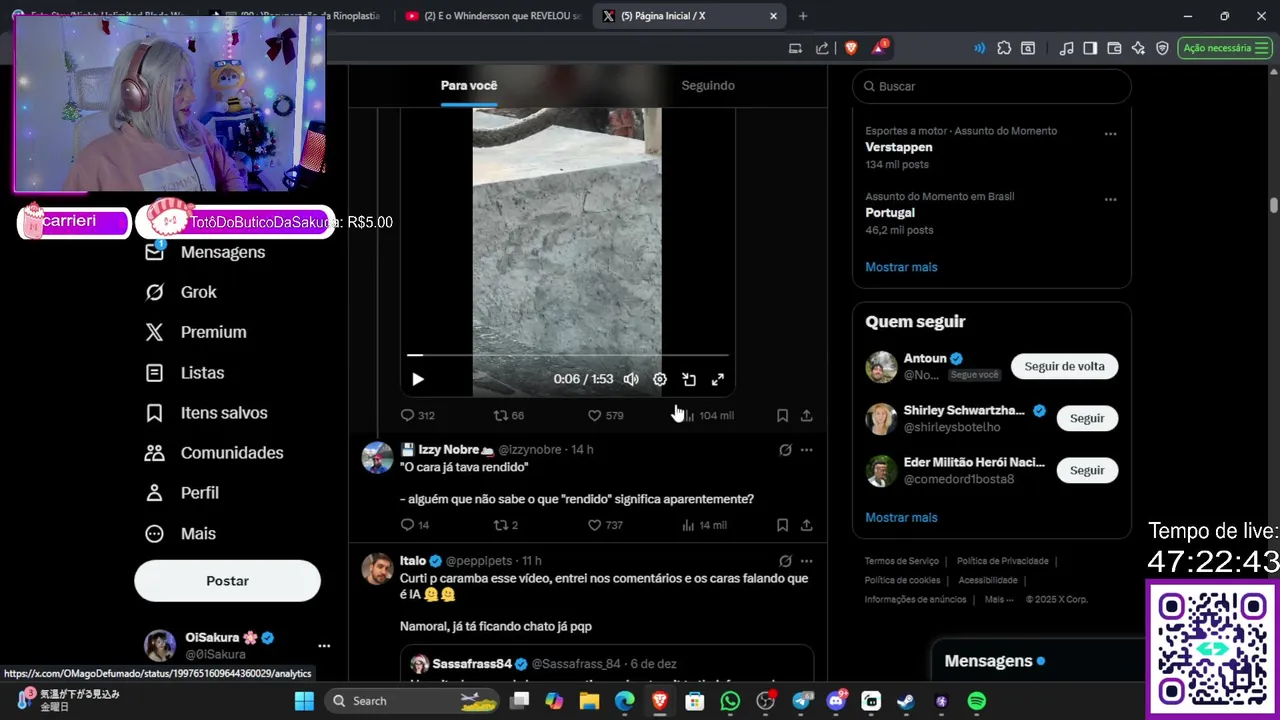Share Izzy Nobre's post
Viewport: 1280px width, 720px height.
click(x=806, y=525)
